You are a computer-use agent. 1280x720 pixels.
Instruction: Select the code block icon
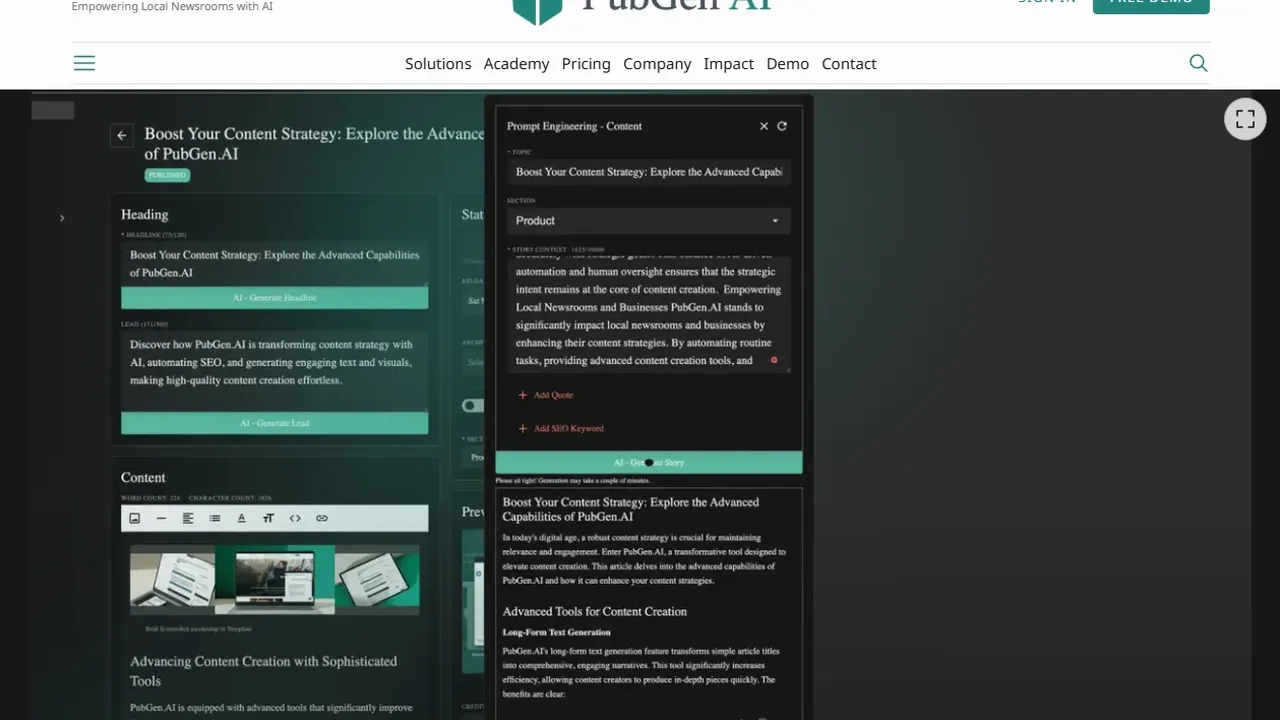[295, 518]
